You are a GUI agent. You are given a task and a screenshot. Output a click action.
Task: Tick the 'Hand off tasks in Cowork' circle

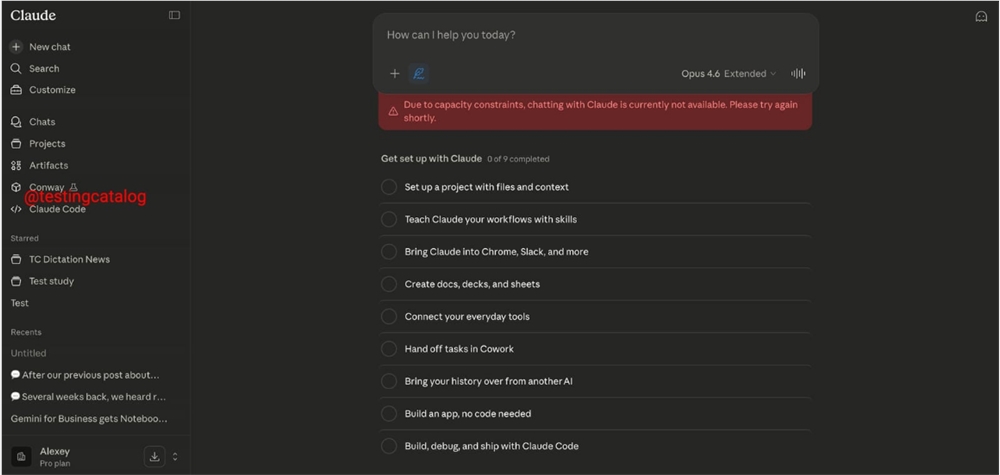(x=389, y=349)
